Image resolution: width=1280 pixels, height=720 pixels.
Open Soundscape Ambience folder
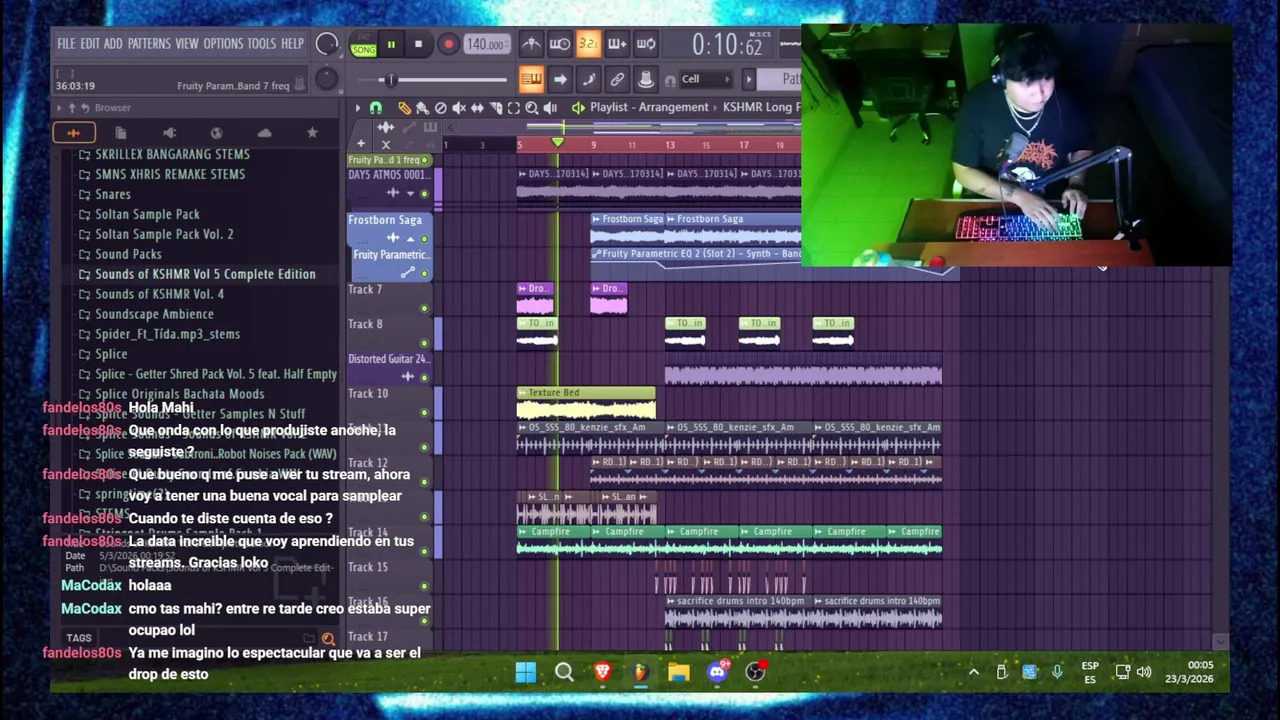[154, 314]
